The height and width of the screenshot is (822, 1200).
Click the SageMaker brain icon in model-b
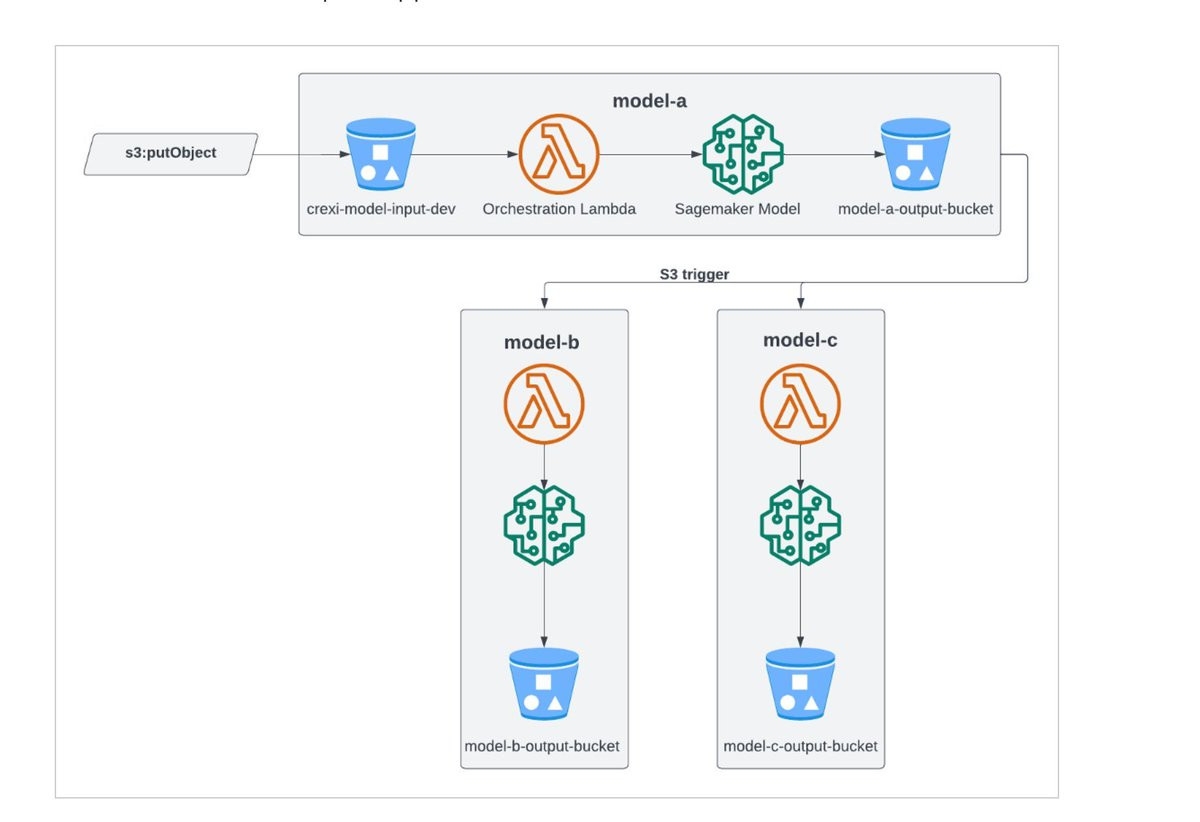click(x=544, y=525)
